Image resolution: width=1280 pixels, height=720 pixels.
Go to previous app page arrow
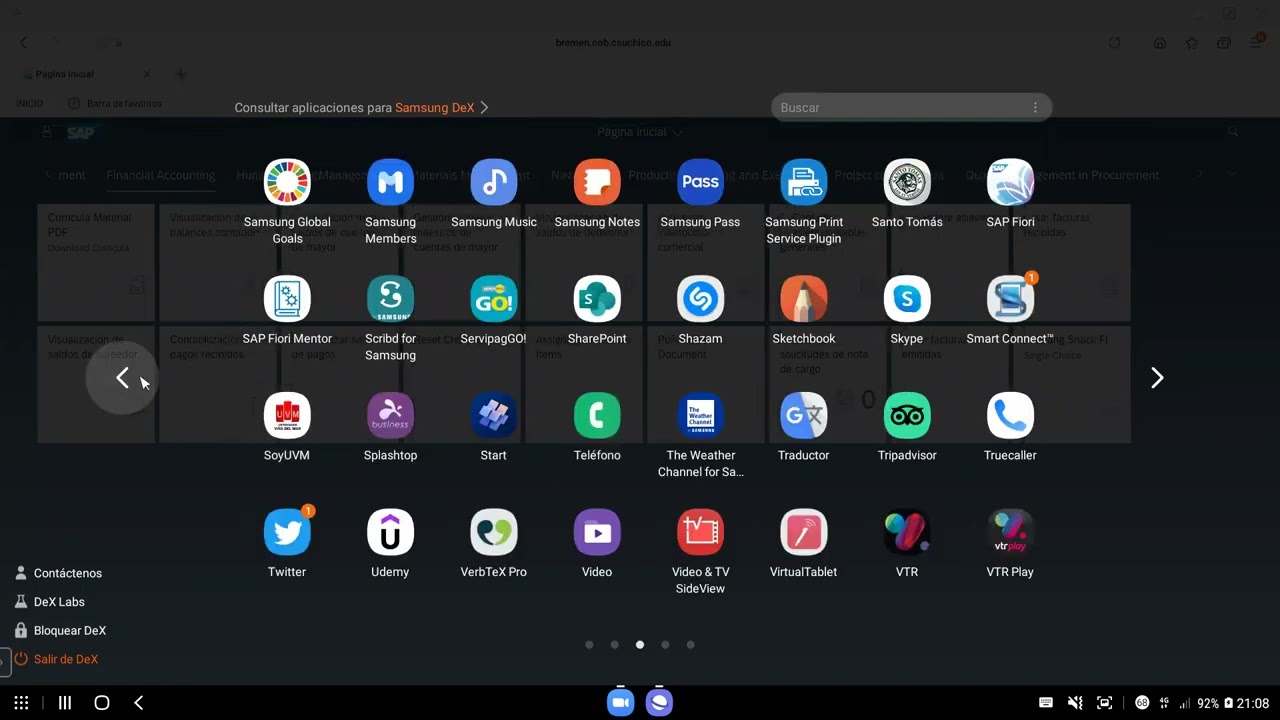[122, 378]
